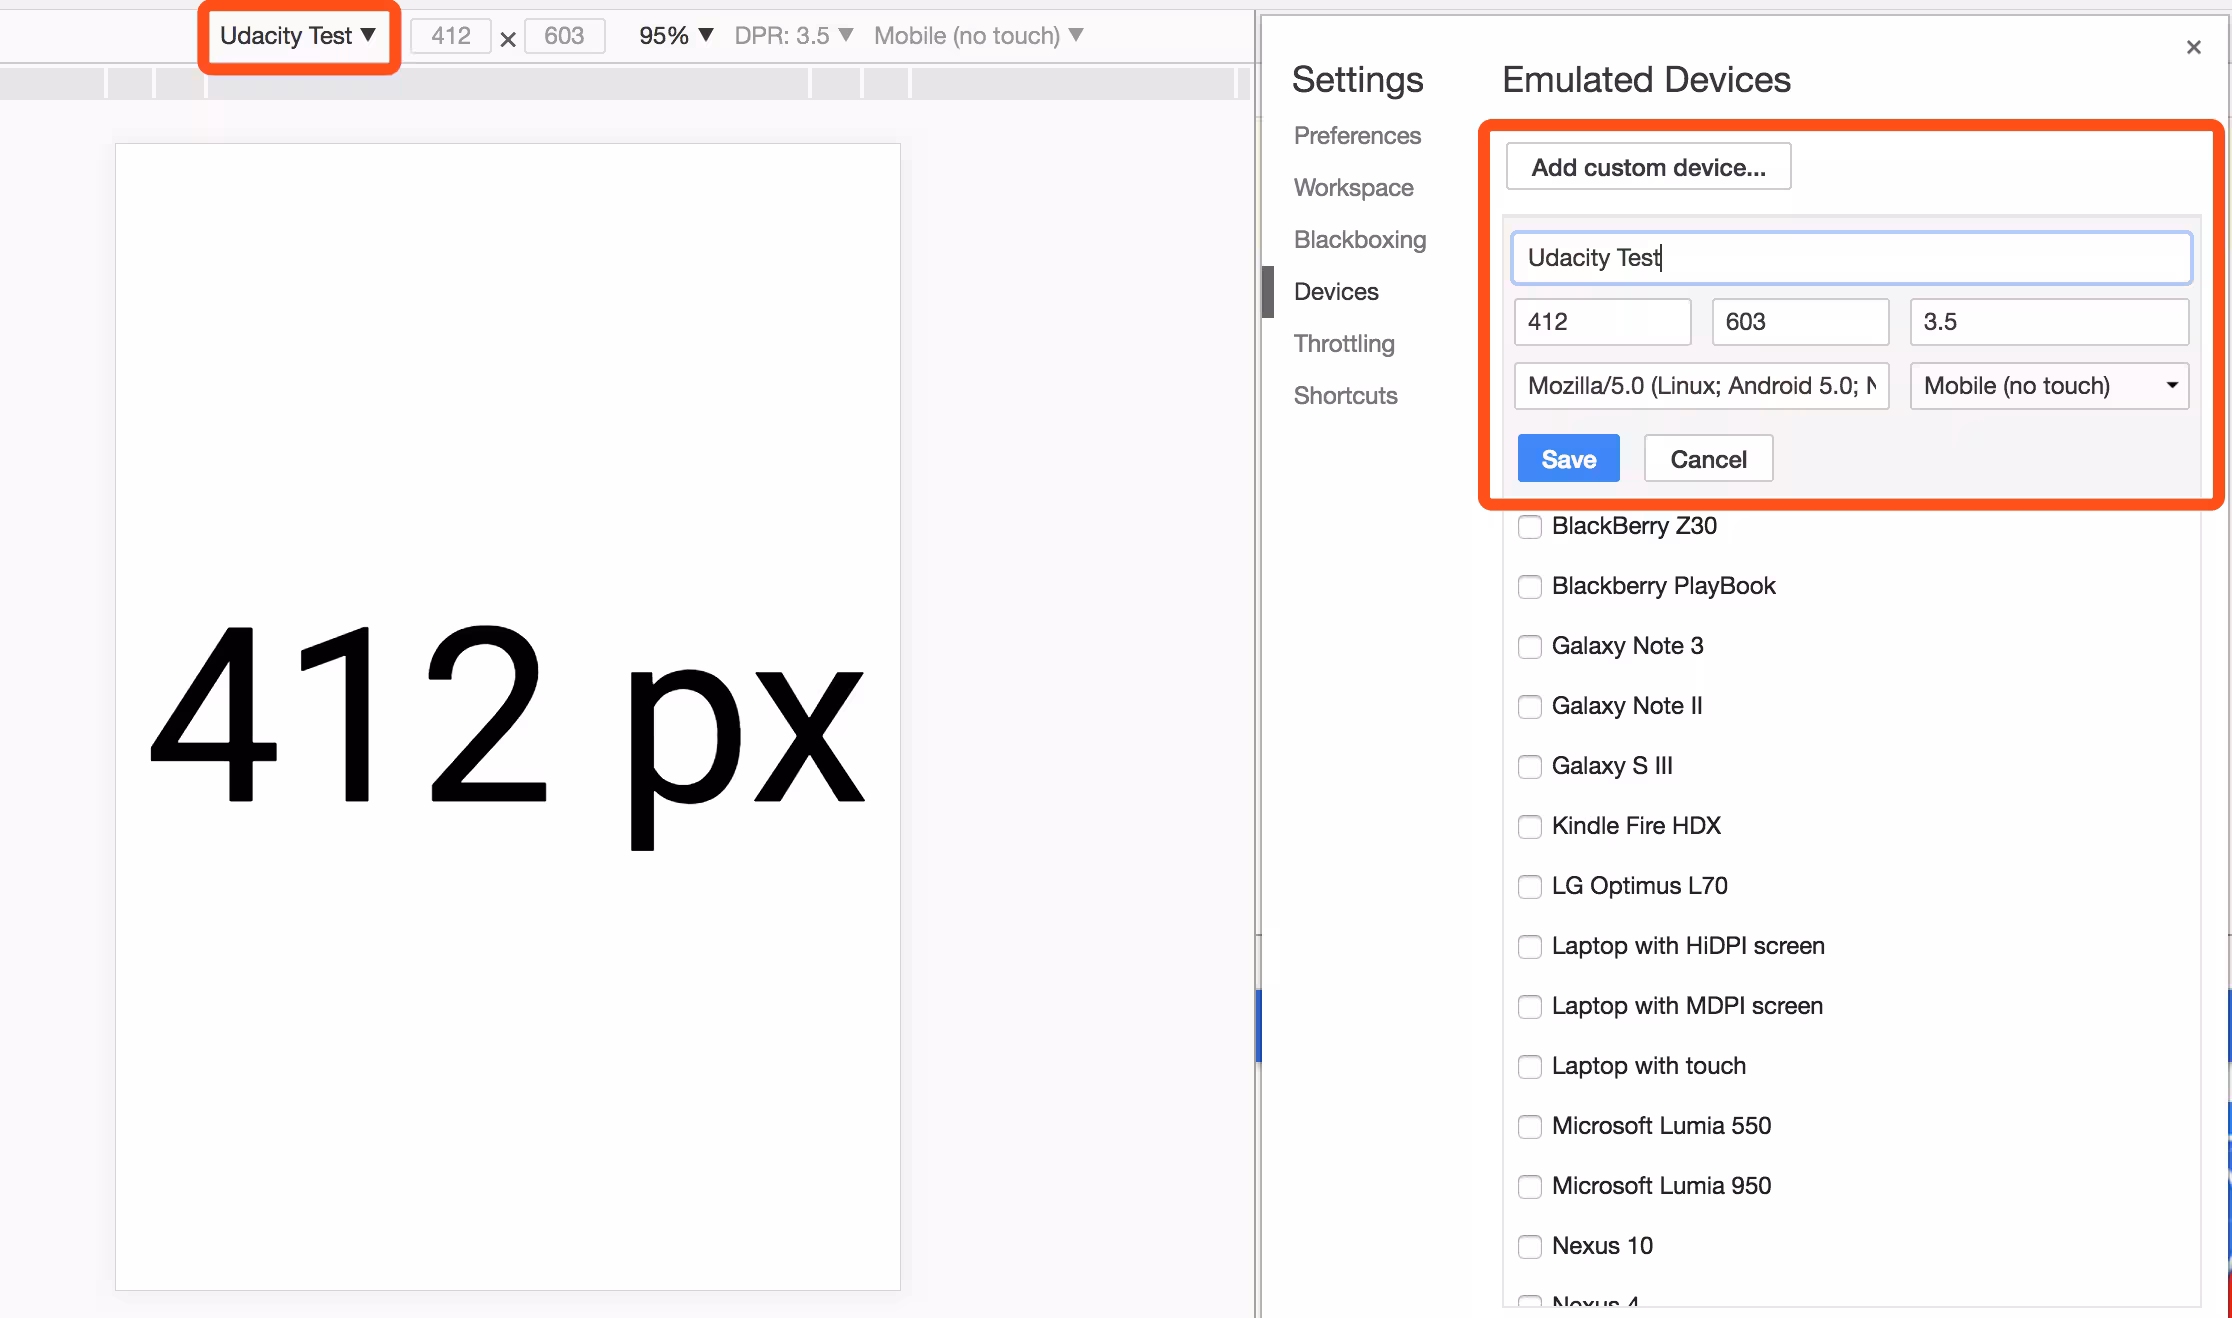The height and width of the screenshot is (1318, 2232).
Task: Click the dimension swap × icon between 412 and 603
Action: click(508, 39)
